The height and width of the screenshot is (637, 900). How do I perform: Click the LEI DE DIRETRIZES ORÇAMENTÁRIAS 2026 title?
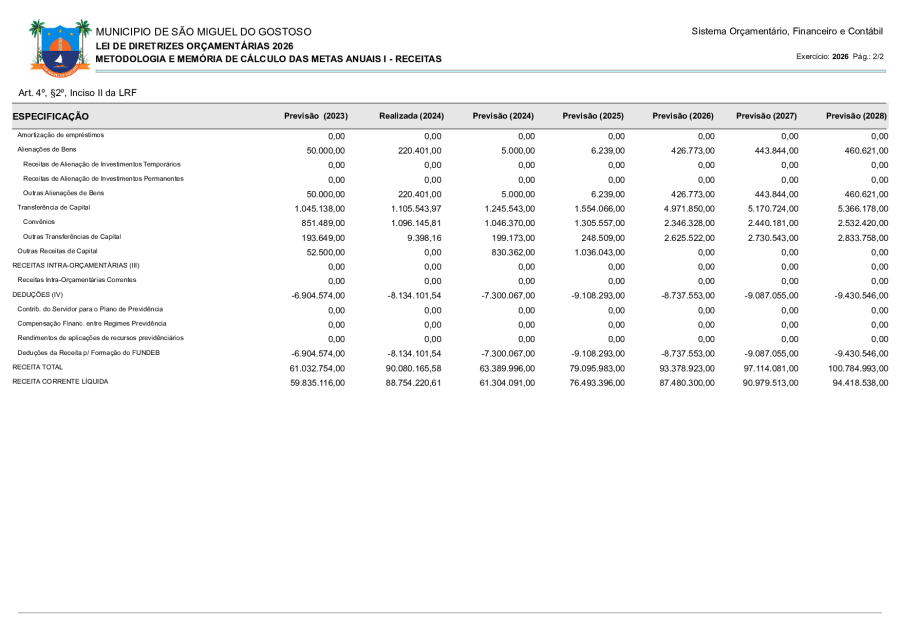tap(195, 46)
